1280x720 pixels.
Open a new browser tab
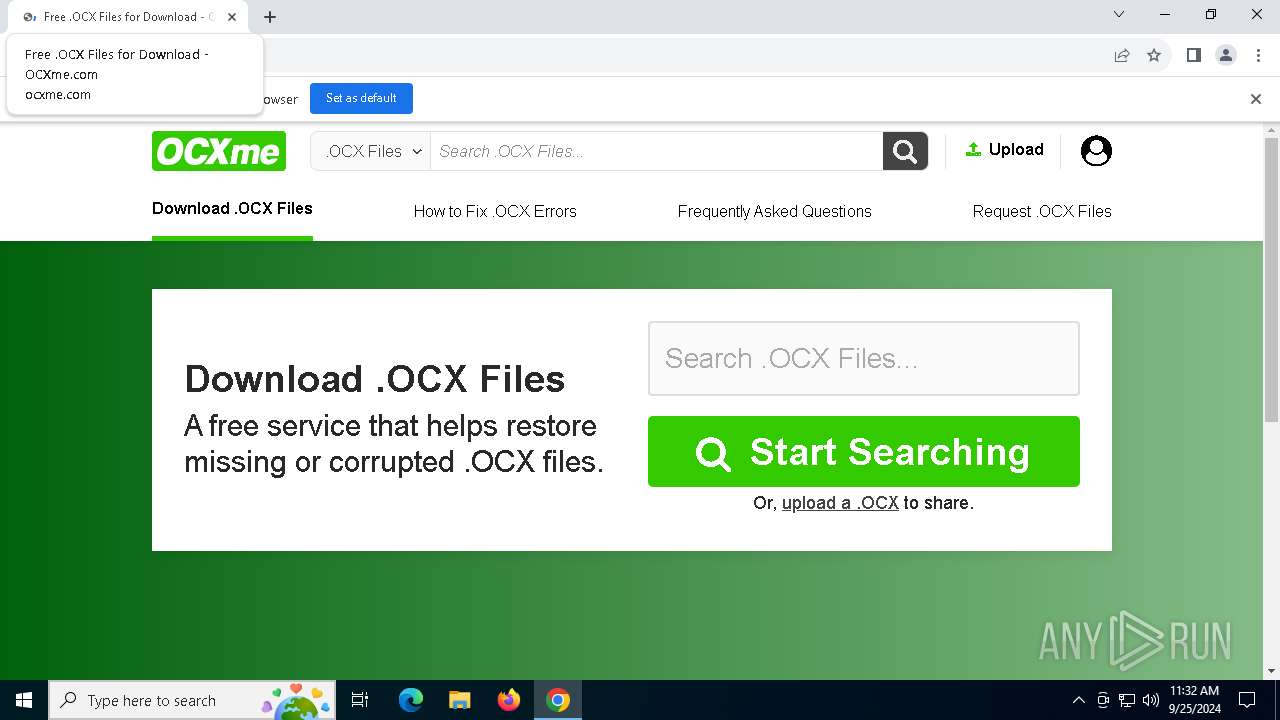270,17
